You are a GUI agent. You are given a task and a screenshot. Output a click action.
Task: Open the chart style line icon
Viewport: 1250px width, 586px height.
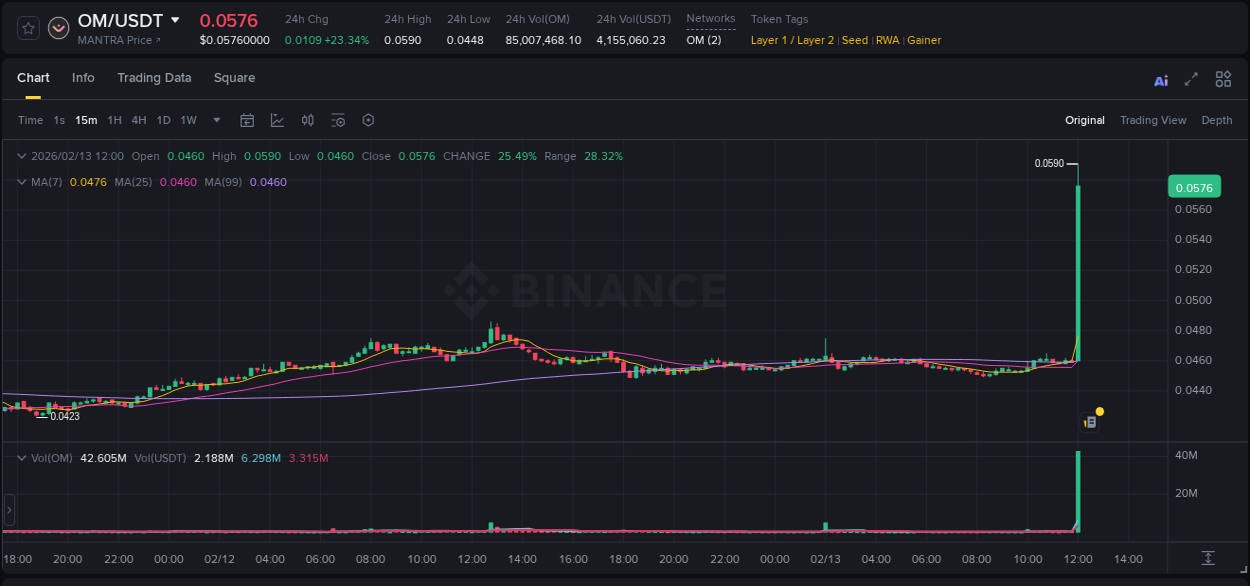(x=277, y=120)
